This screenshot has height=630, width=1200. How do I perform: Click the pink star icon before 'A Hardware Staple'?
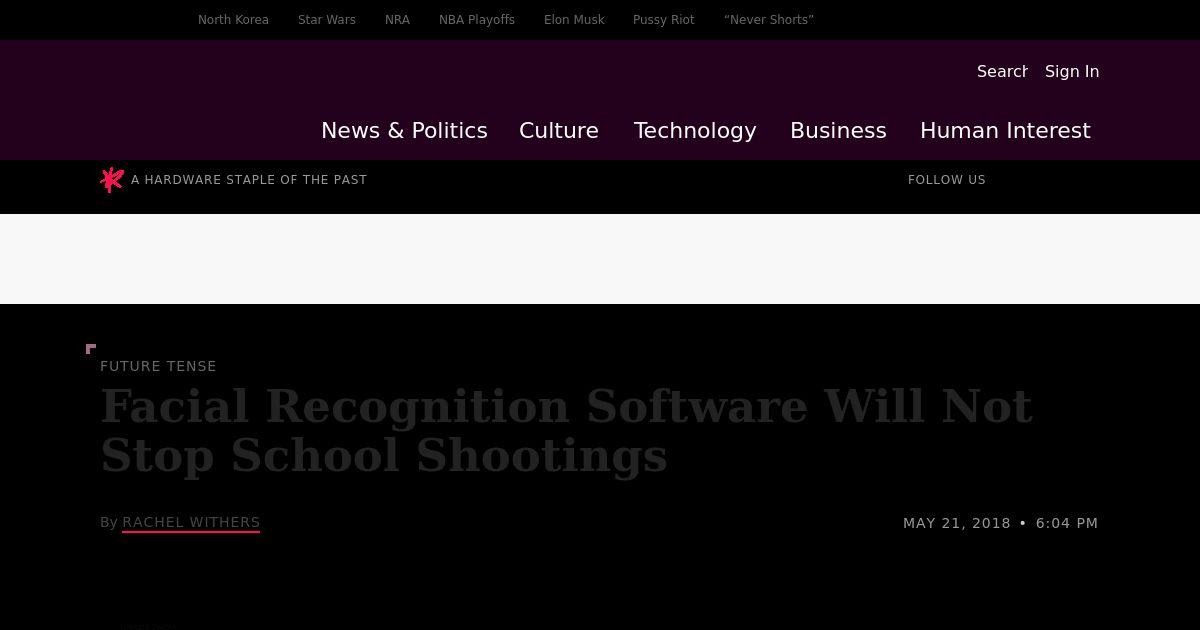click(x=112, y=180)
